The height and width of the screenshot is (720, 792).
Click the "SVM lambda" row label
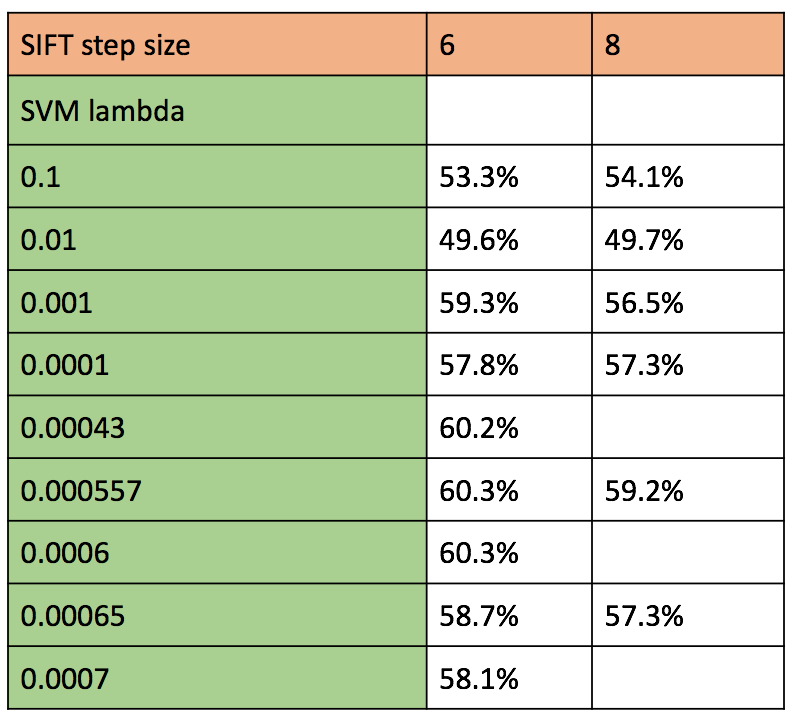point(216,111)
